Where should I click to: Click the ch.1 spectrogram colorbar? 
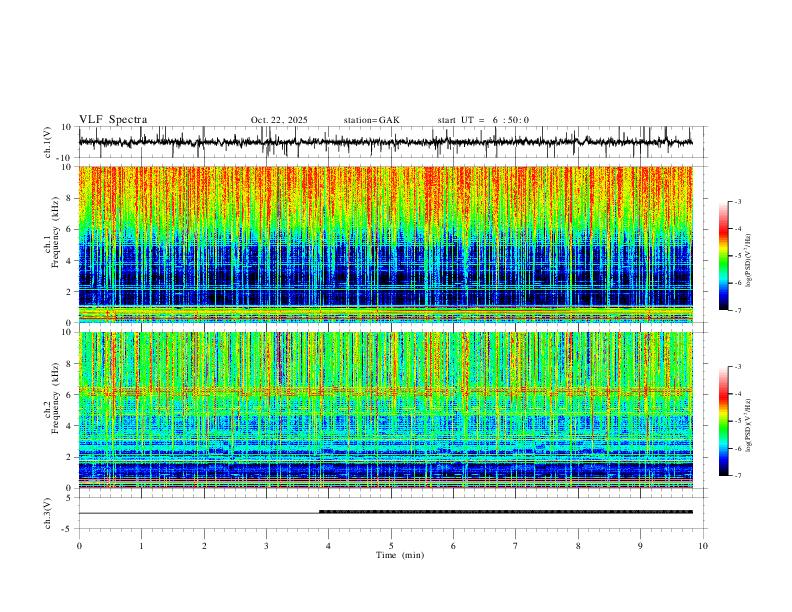(x=723, y=255)
